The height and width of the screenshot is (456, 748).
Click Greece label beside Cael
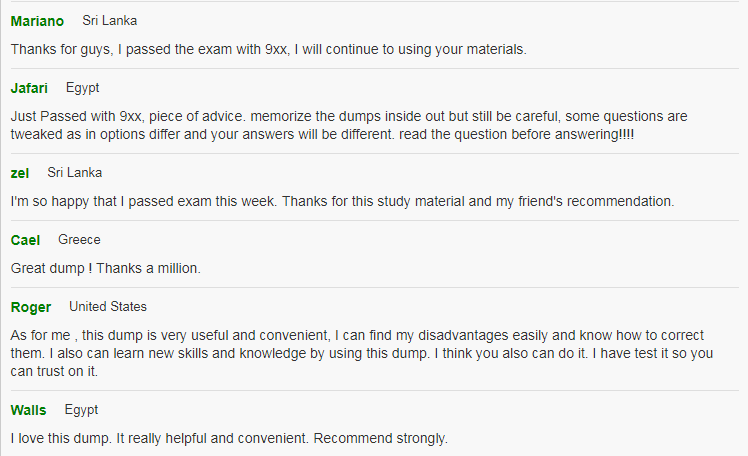[79, 239]
